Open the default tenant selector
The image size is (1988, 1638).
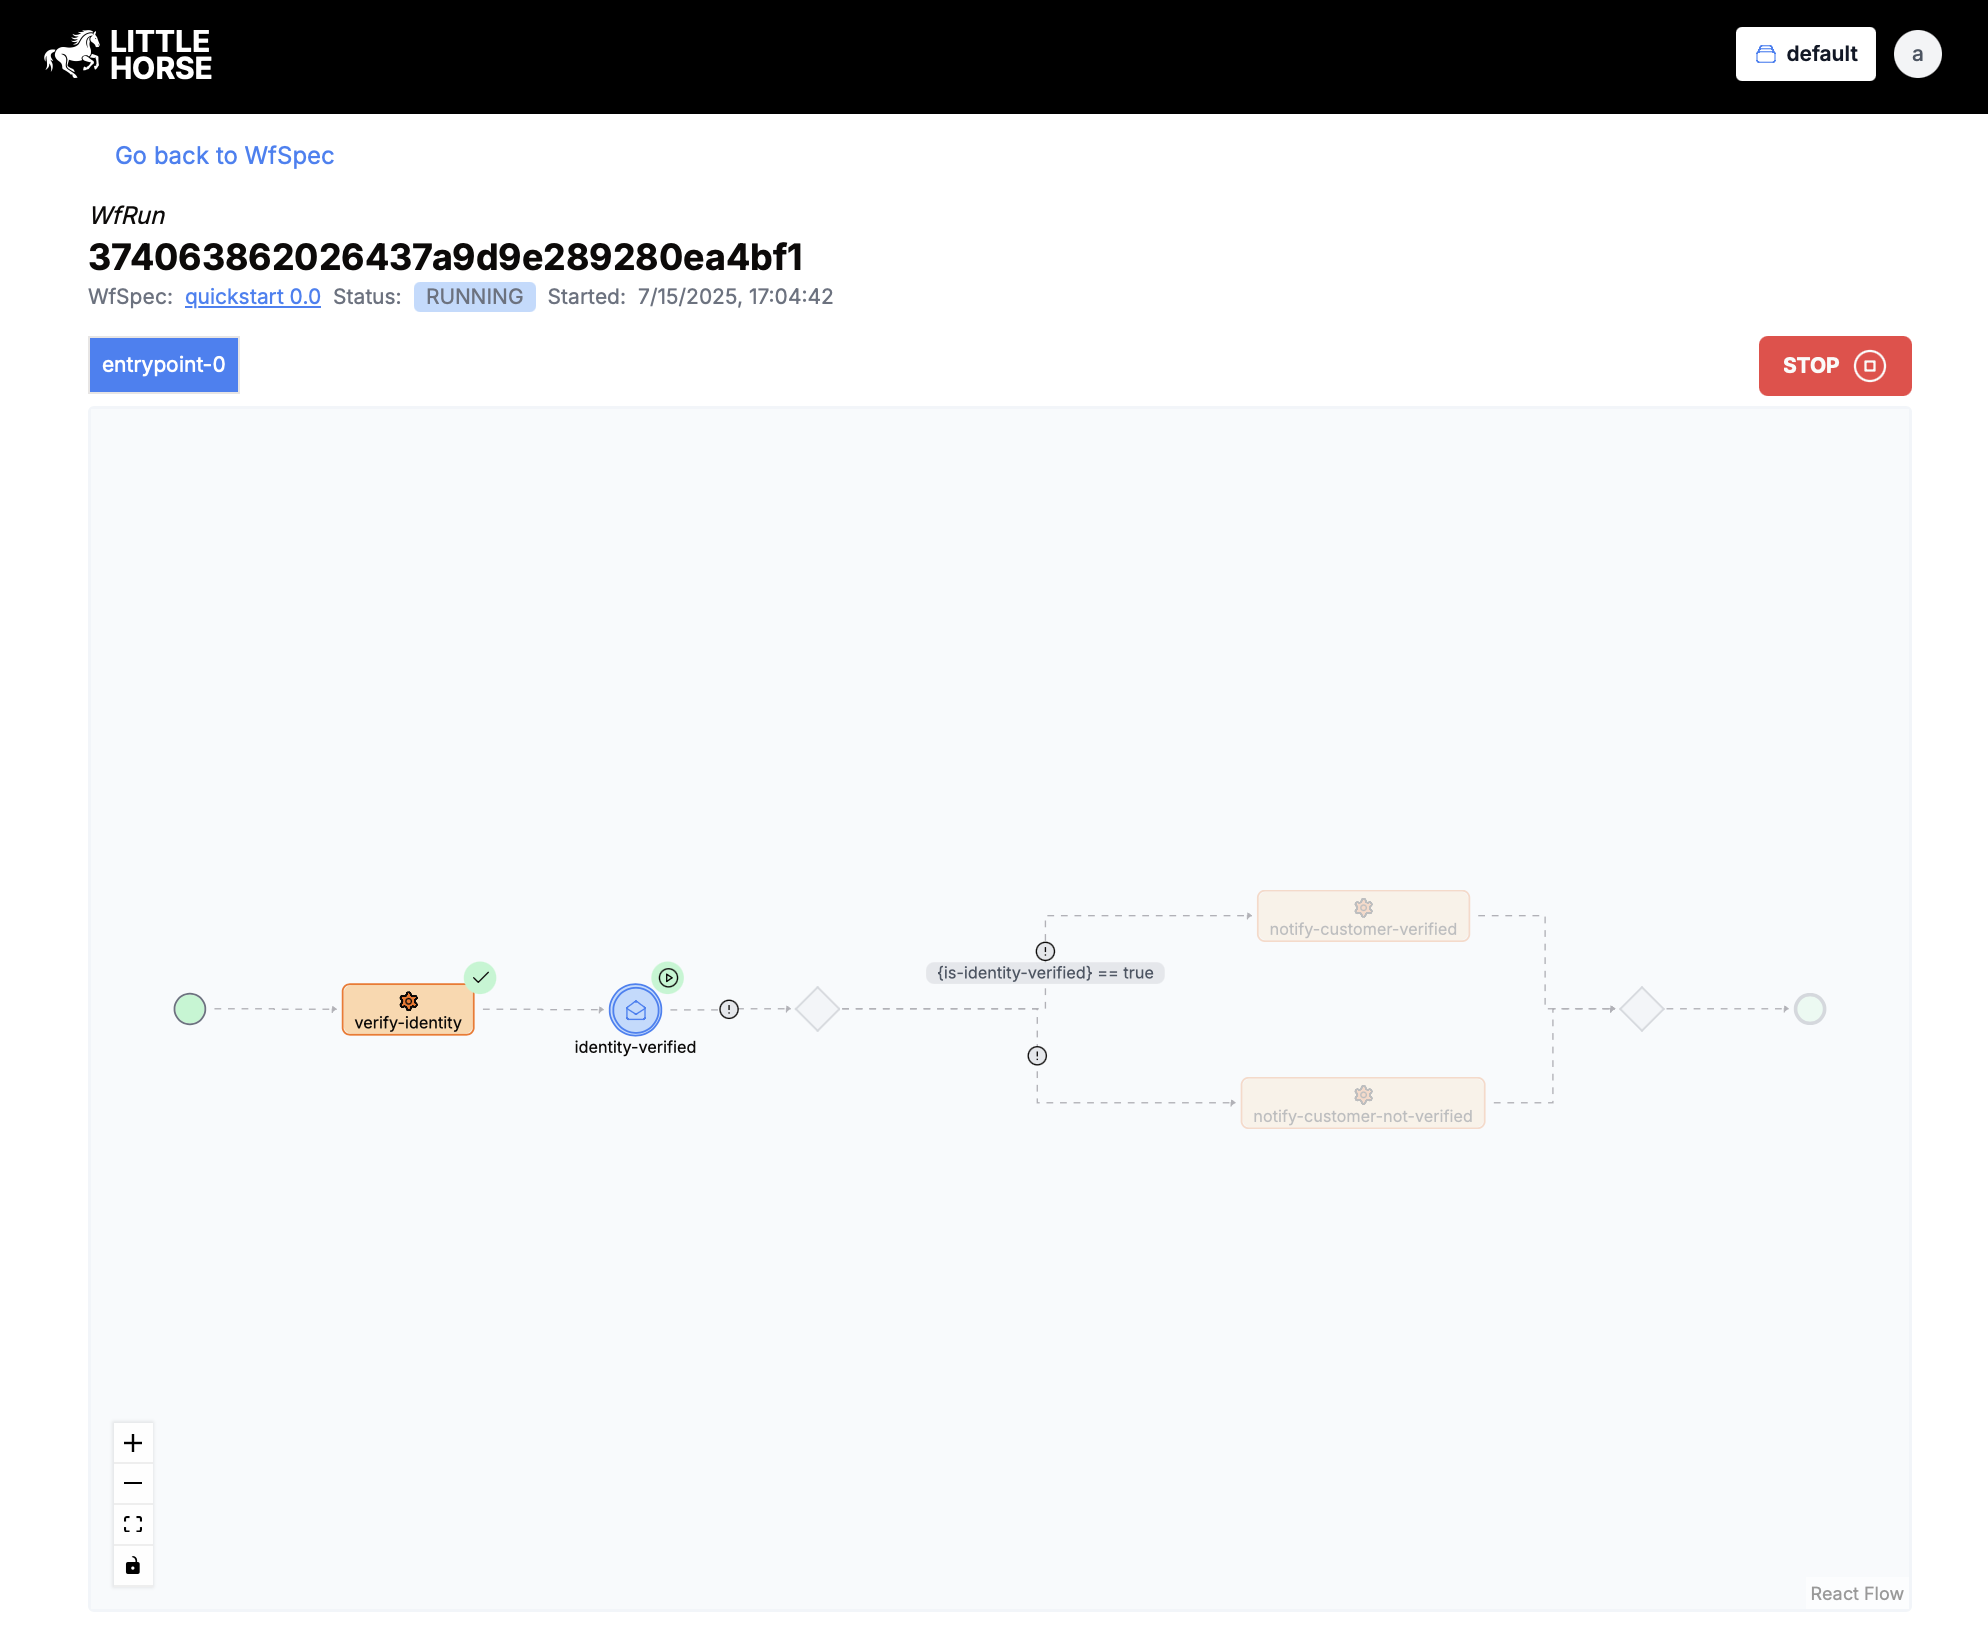1805,54
